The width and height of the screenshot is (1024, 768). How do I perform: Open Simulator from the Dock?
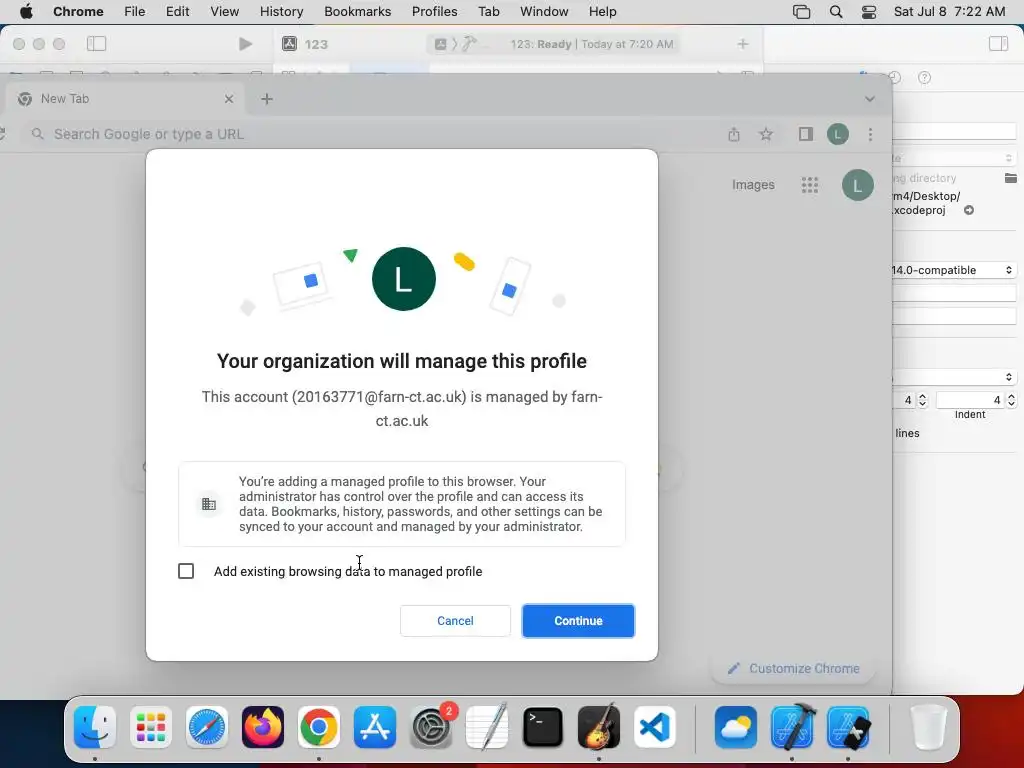coord(848,727)
